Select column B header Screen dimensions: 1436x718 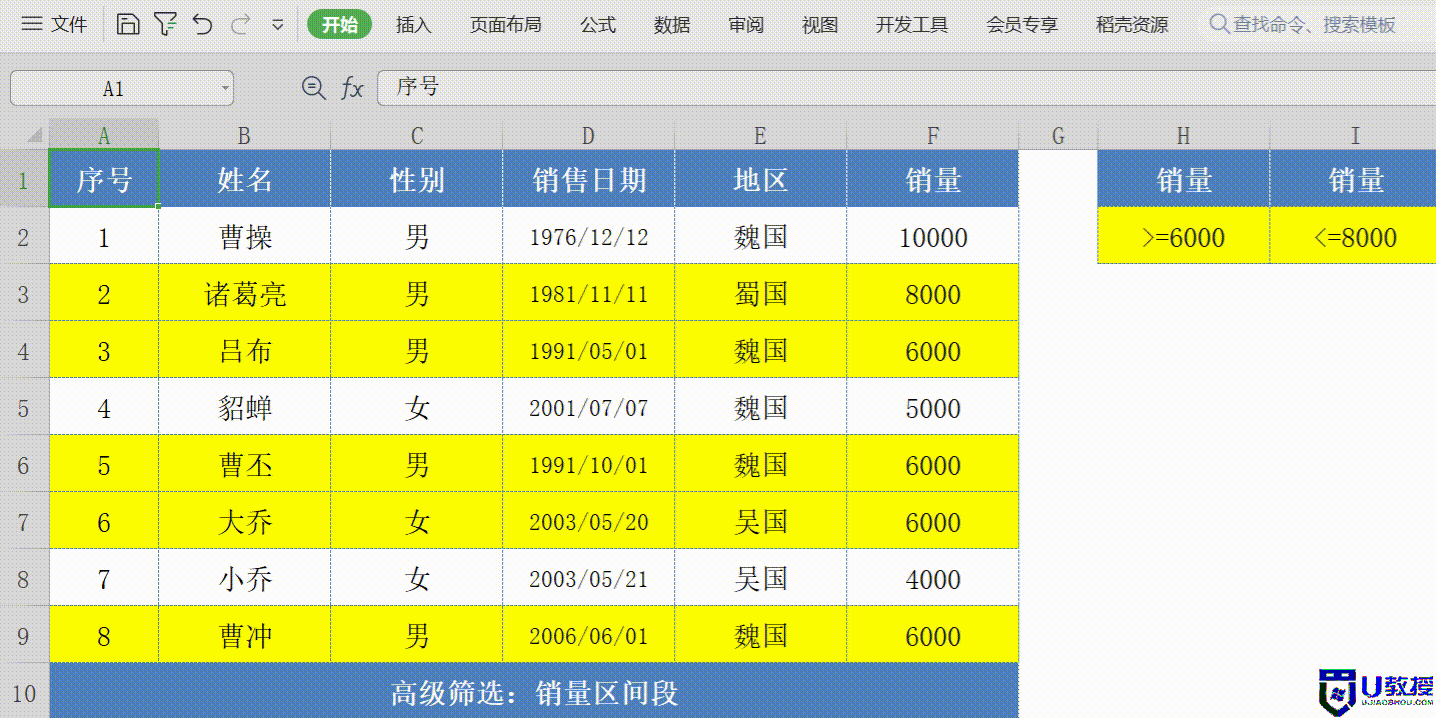point(245,135)
